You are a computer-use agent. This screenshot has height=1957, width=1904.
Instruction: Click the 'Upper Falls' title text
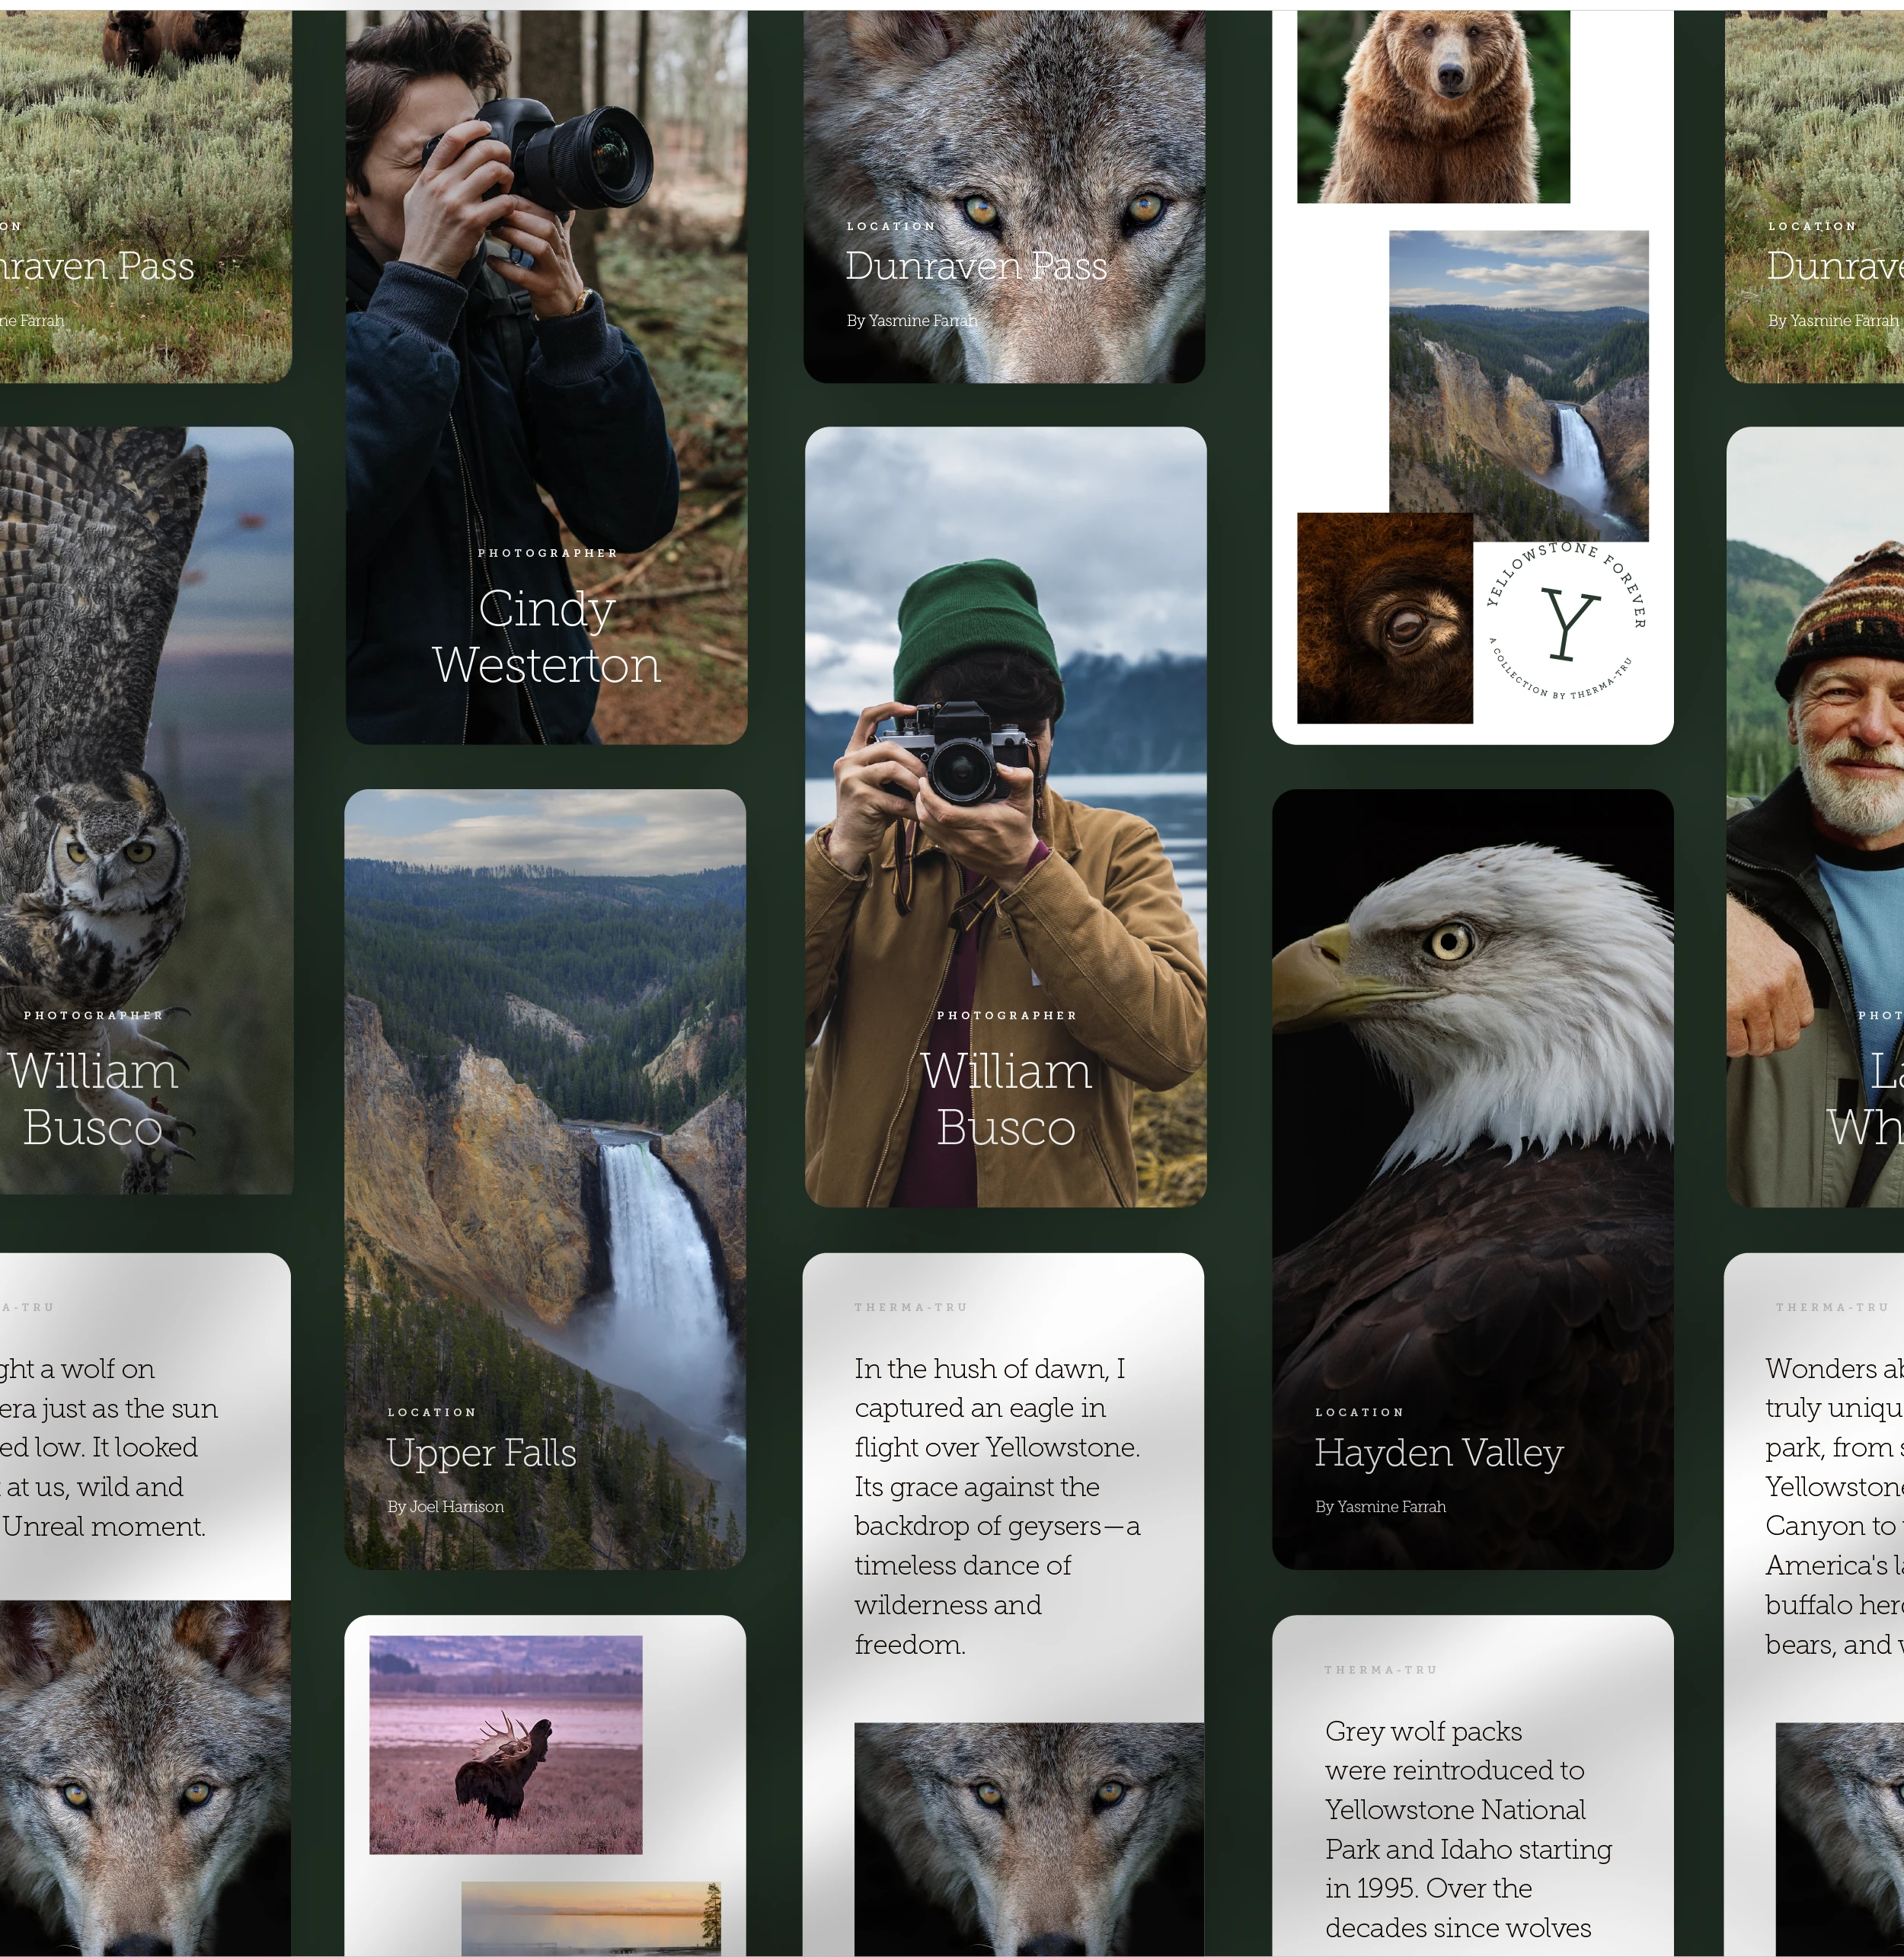[481, 1452]
